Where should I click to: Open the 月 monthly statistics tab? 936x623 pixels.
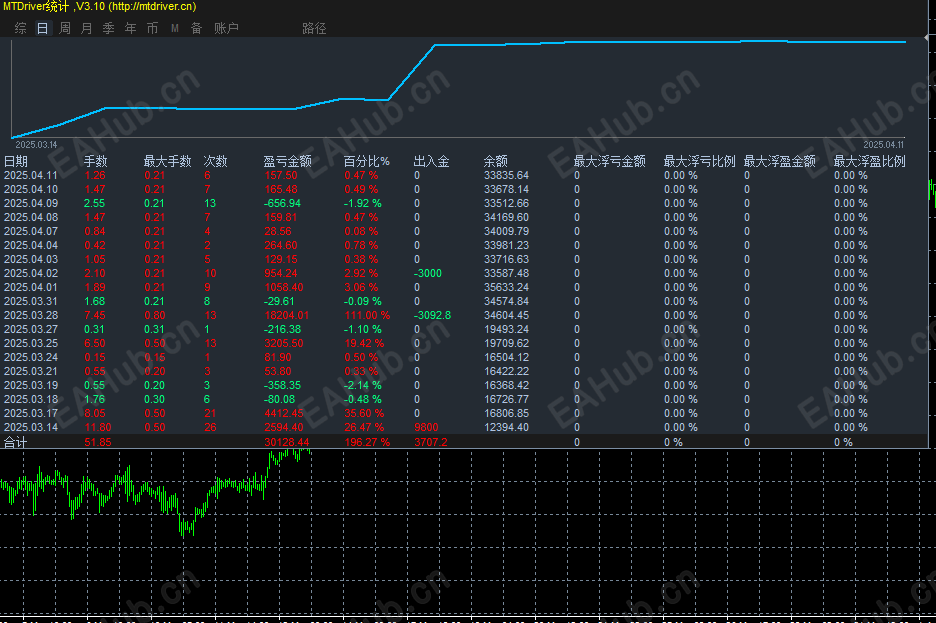tap(87, 28)
